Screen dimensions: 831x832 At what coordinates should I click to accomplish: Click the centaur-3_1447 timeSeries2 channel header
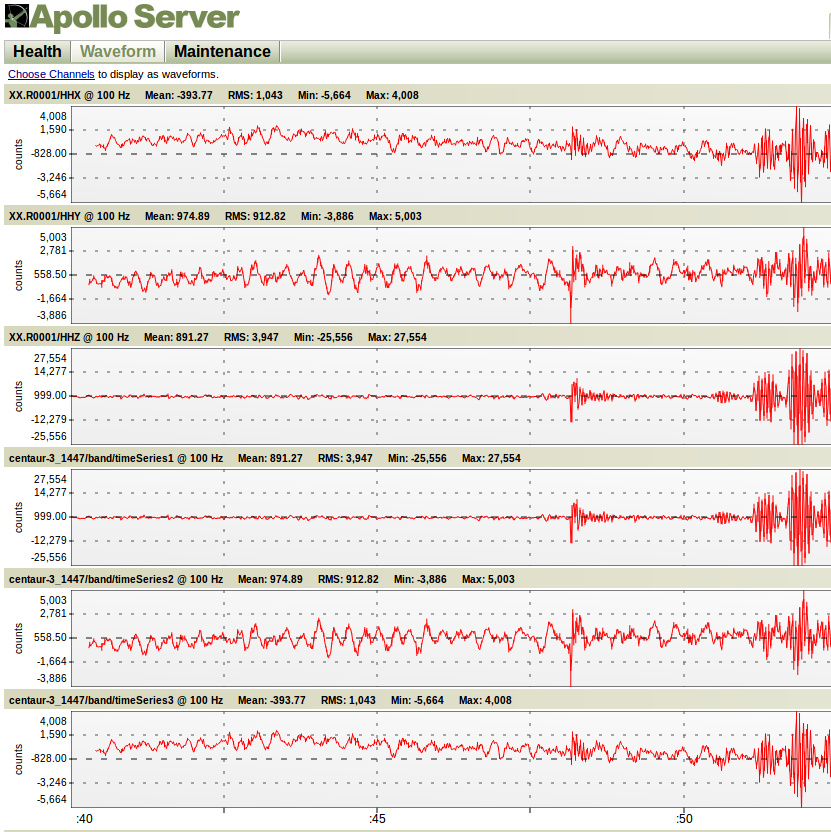(x=115, y=579)
